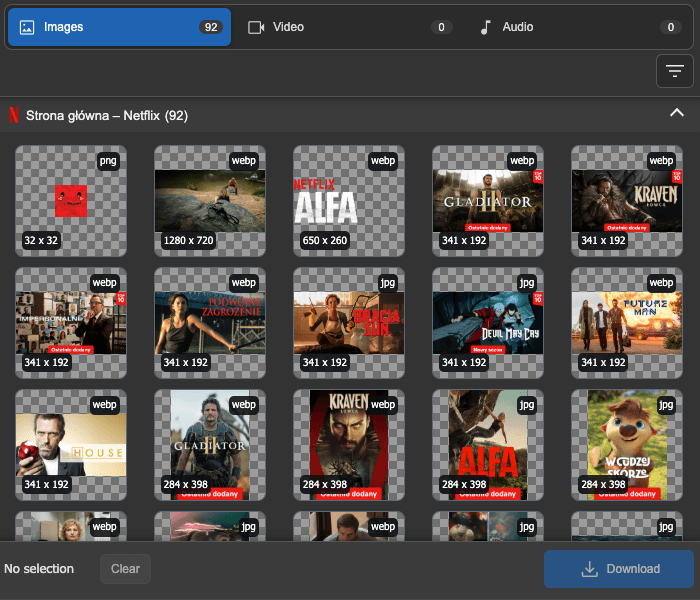
Task: Select the Kraven 284 x 398 poster
Action: (x=349, y=445)
